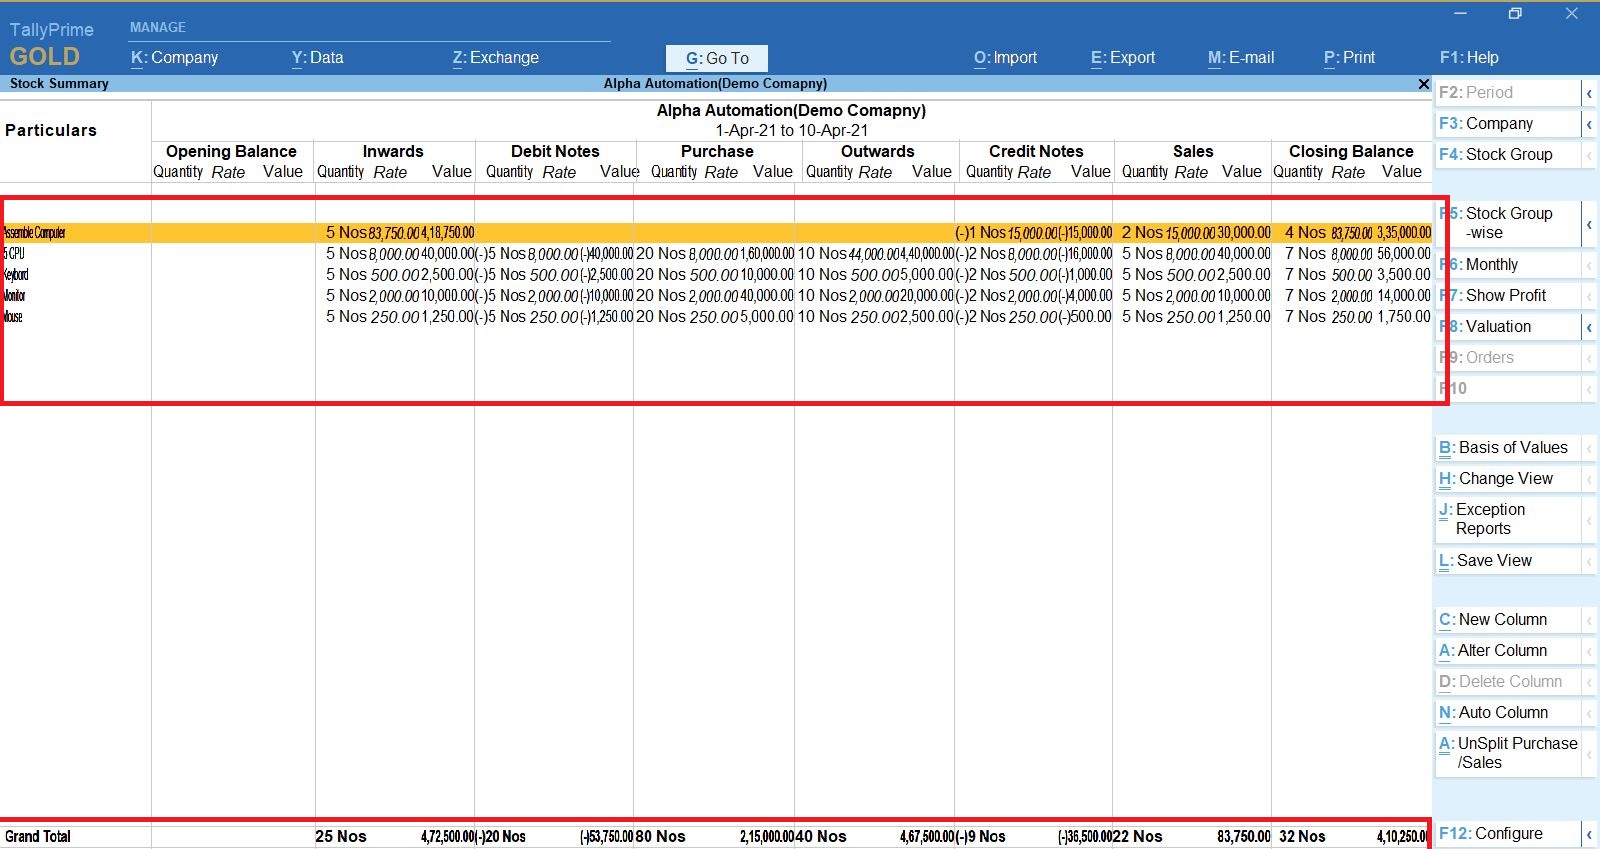
Task: Click the G: Go To button
Action: [x=717, y=58]
